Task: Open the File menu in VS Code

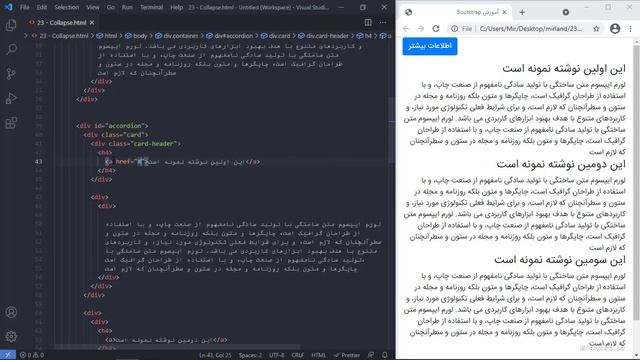Action: click(24, 7)
